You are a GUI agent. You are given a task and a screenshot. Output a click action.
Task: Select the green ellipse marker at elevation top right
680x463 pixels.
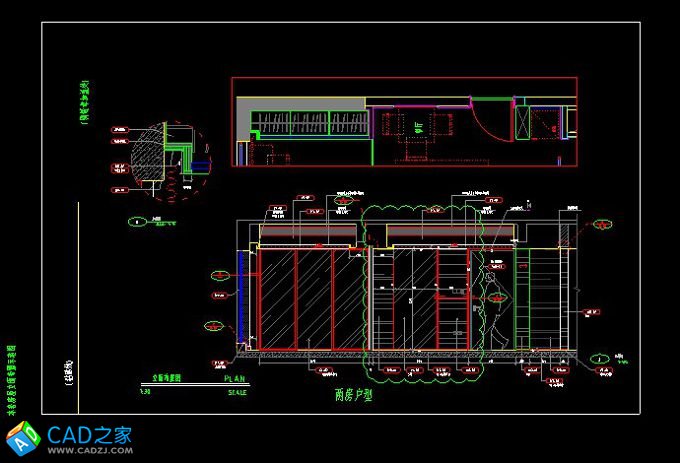coord(603,223)
